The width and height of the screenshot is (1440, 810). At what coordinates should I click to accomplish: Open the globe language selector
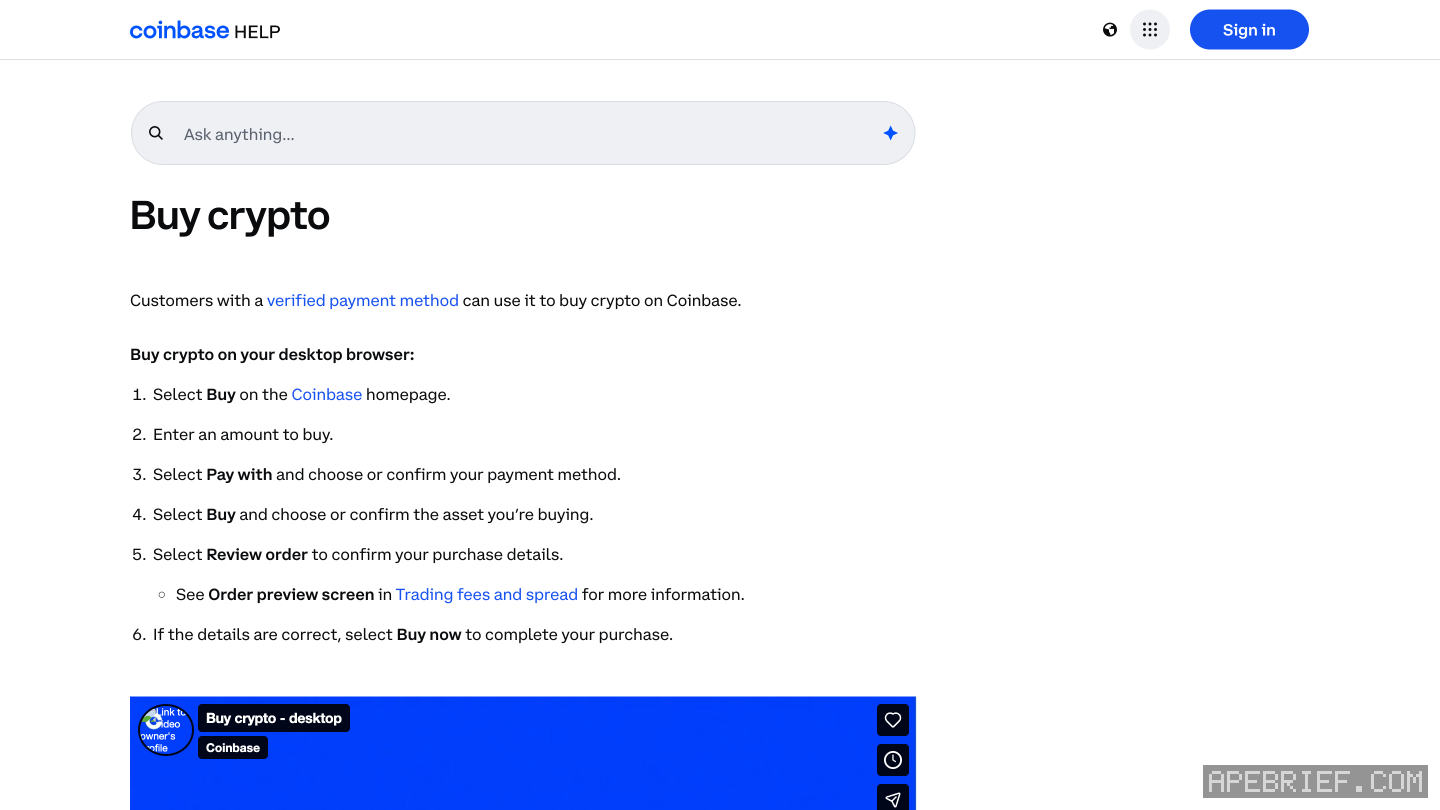point(1110,30)
